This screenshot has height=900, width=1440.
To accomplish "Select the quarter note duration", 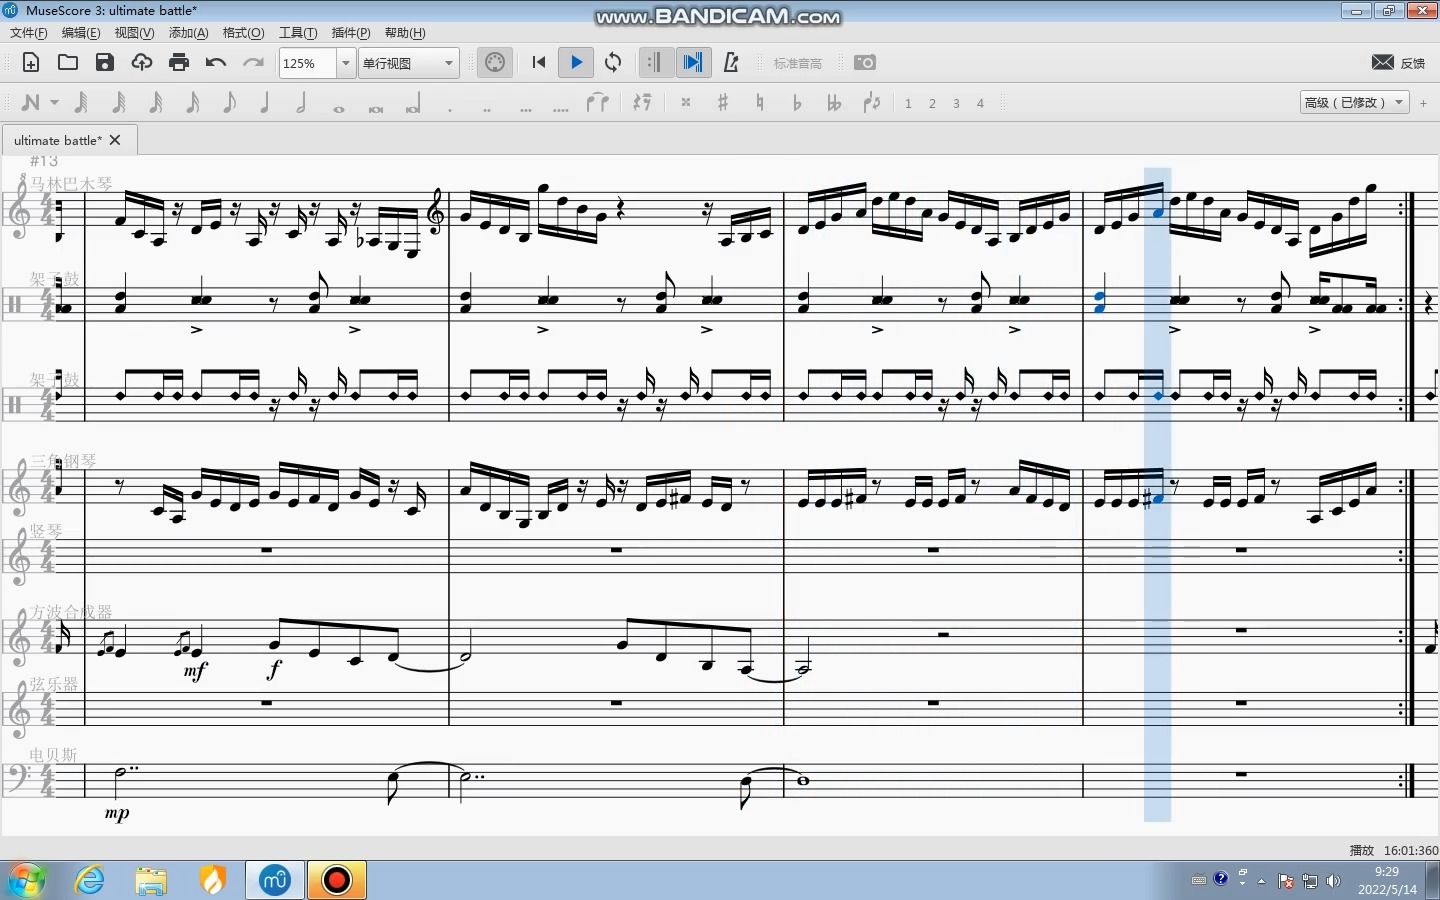I will [265, 103].
